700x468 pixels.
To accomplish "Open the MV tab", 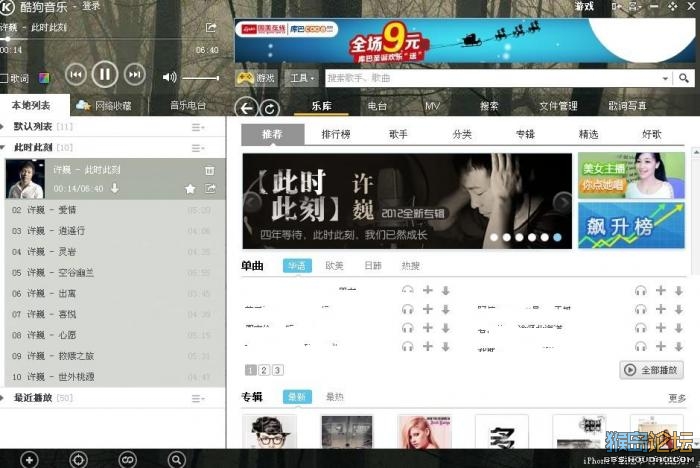I will pyautogui.click(x=432, y=106).
